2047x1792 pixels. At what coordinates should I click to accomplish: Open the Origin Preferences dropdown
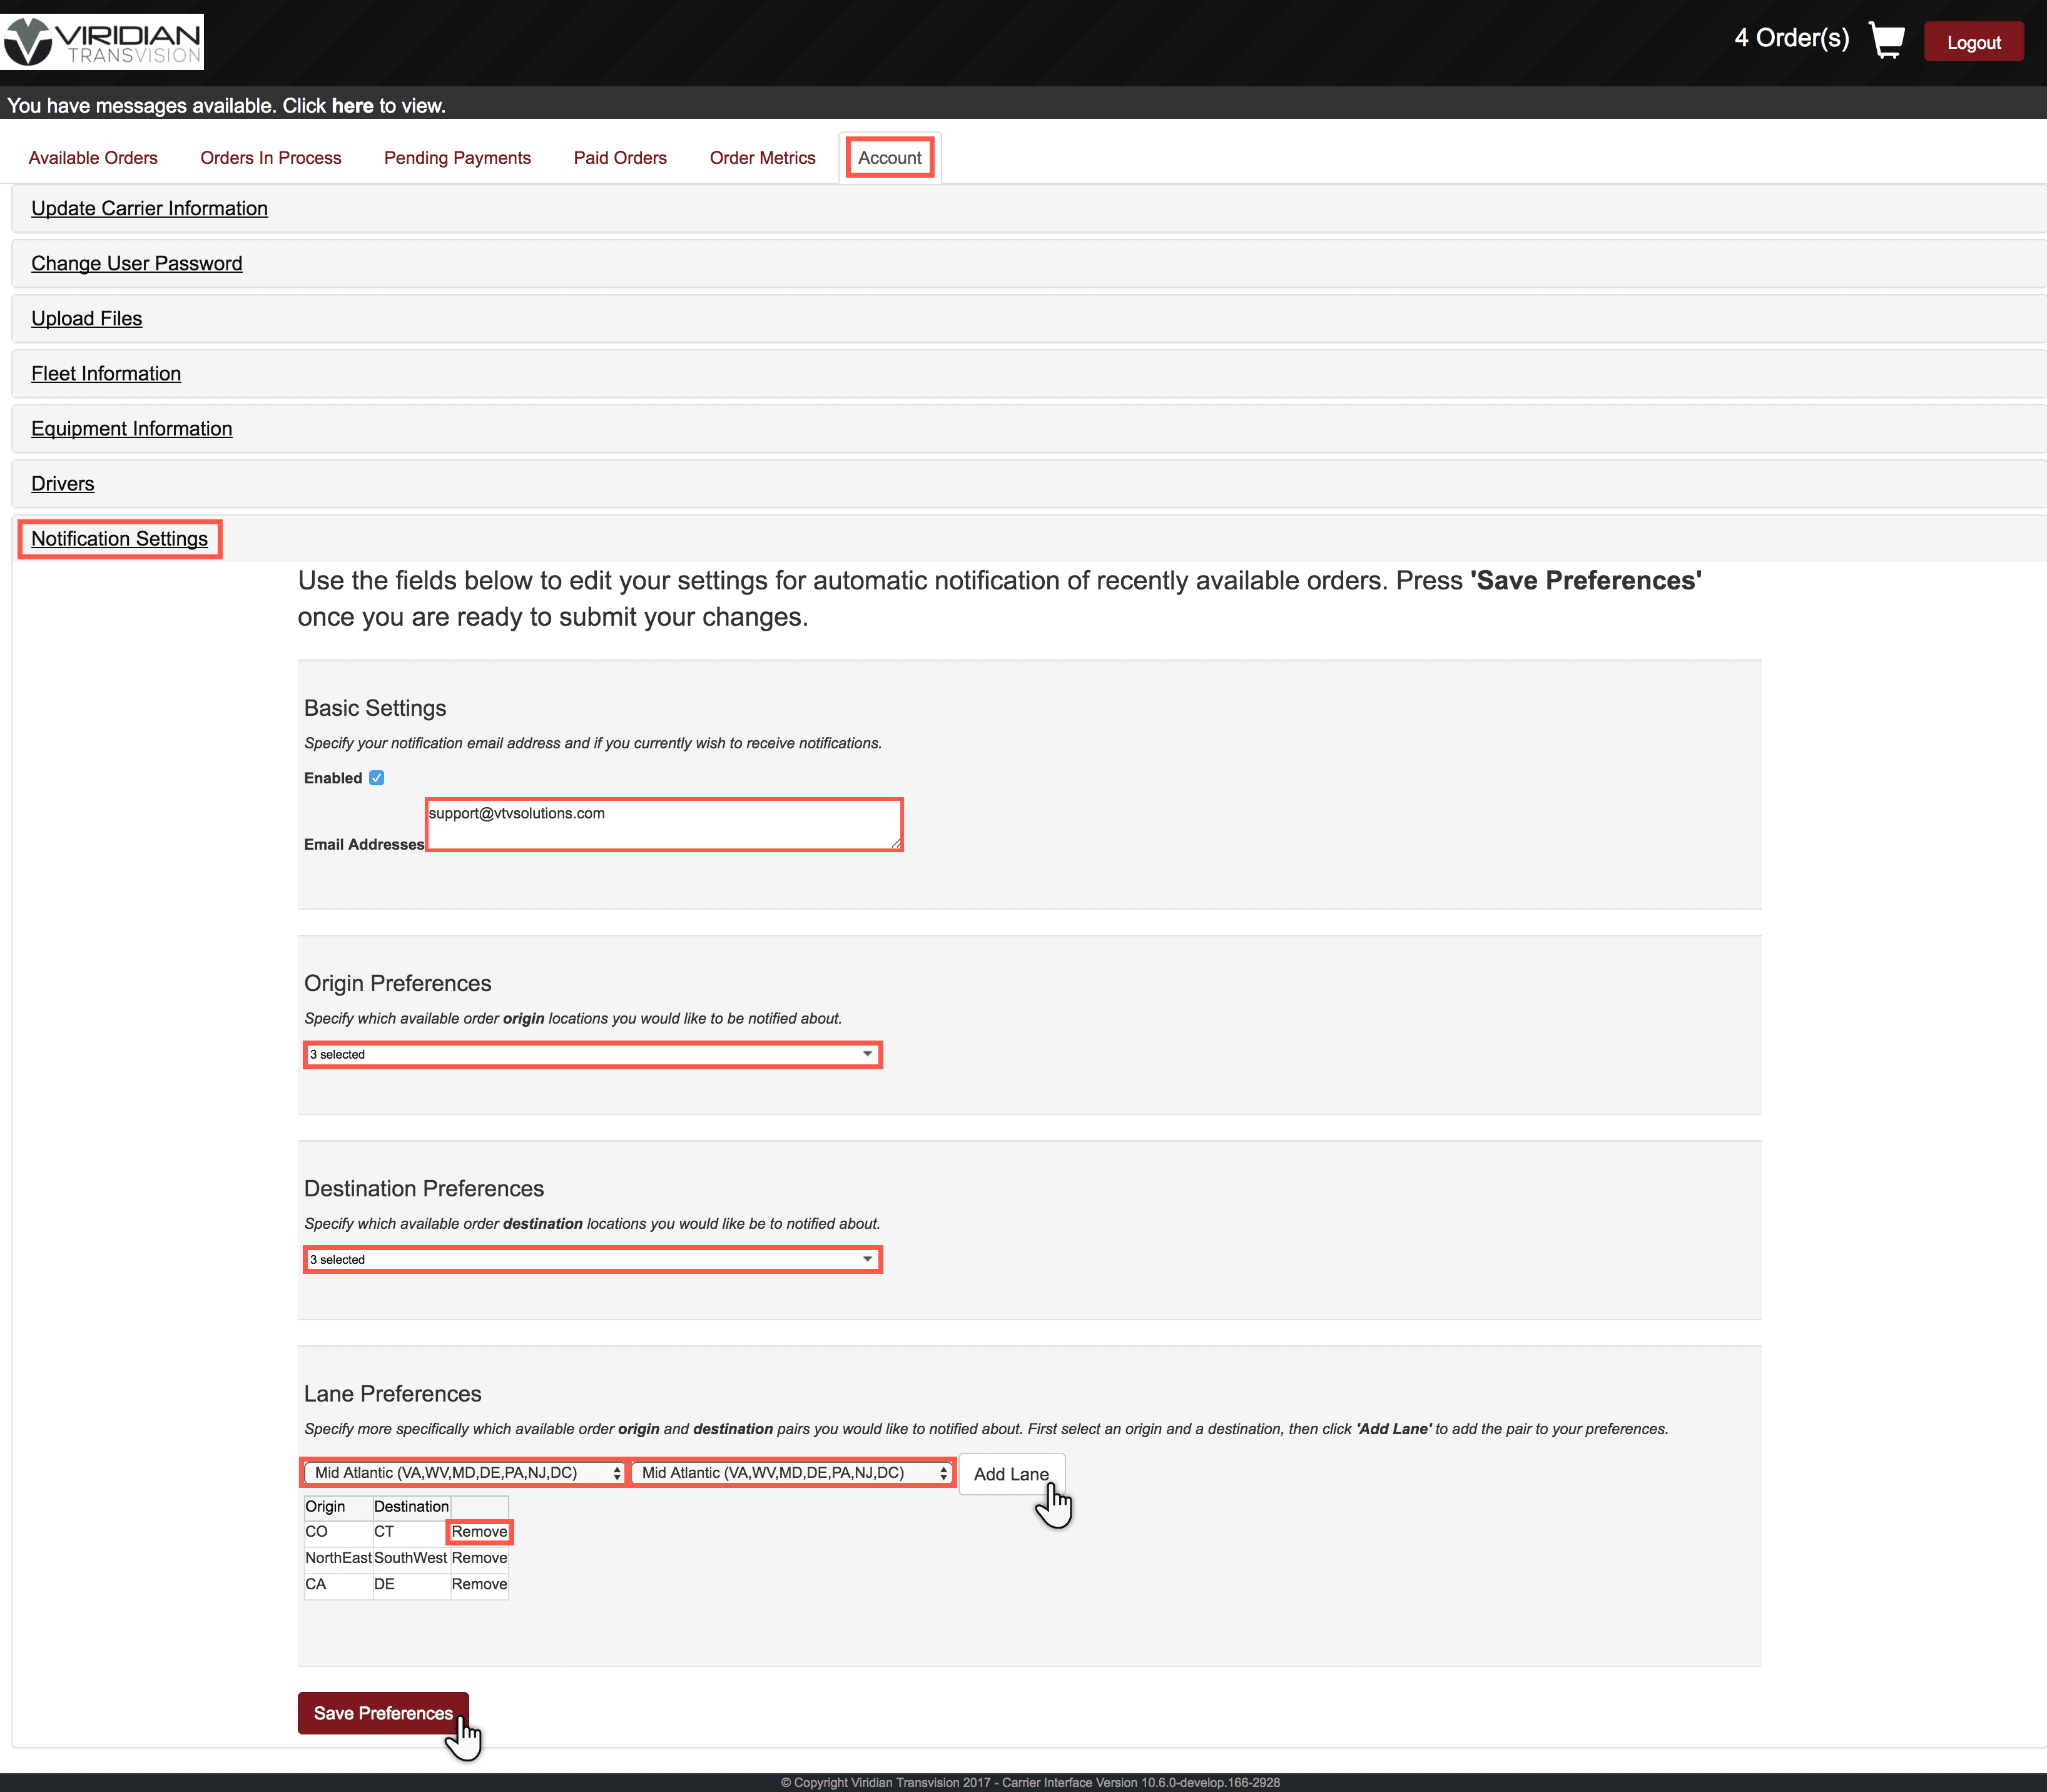pyautogui.click(x=592, y=1054)
